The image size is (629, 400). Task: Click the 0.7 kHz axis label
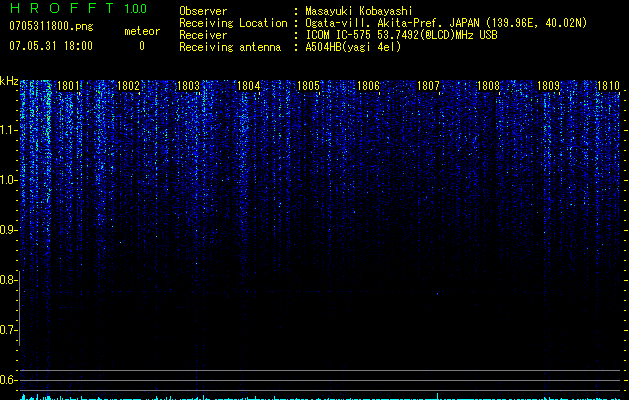point(7,330)
